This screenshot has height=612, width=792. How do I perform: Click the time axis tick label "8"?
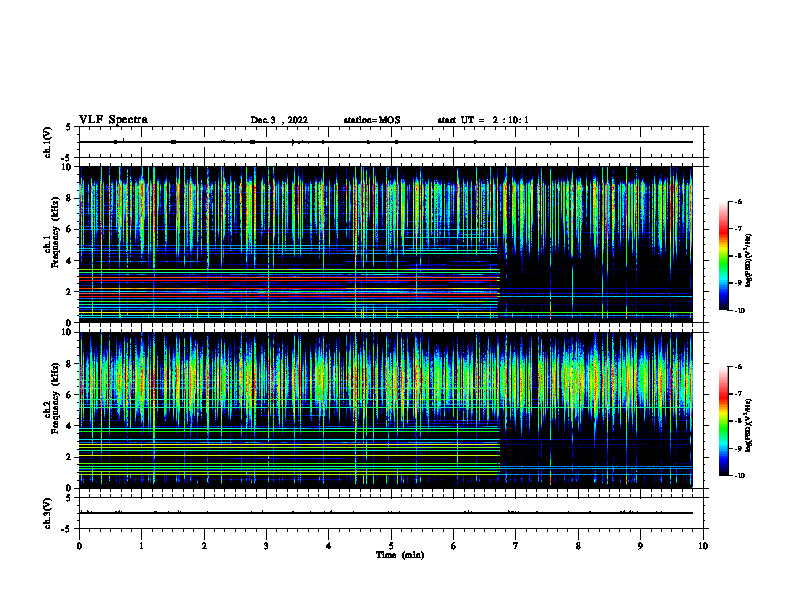coord(578,546)
